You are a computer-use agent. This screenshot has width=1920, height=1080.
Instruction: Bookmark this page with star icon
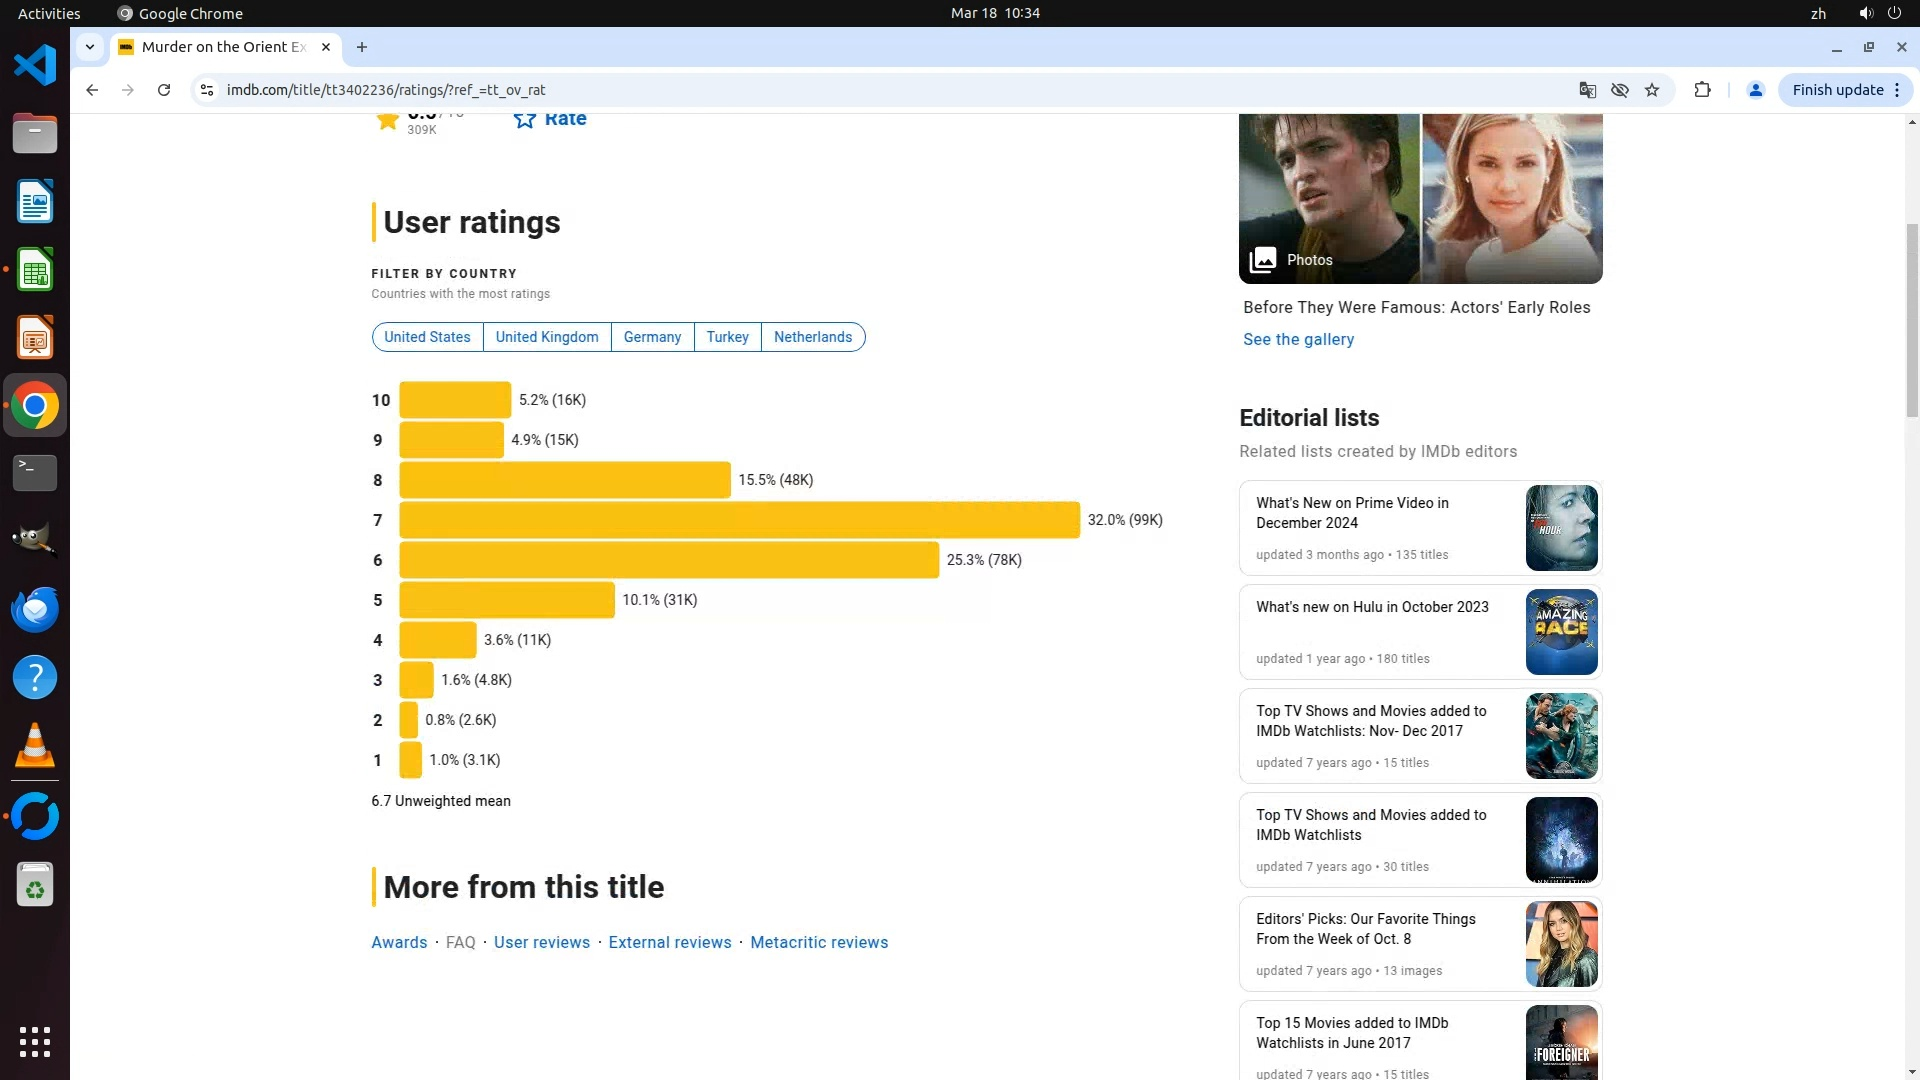pos(1652,90)
